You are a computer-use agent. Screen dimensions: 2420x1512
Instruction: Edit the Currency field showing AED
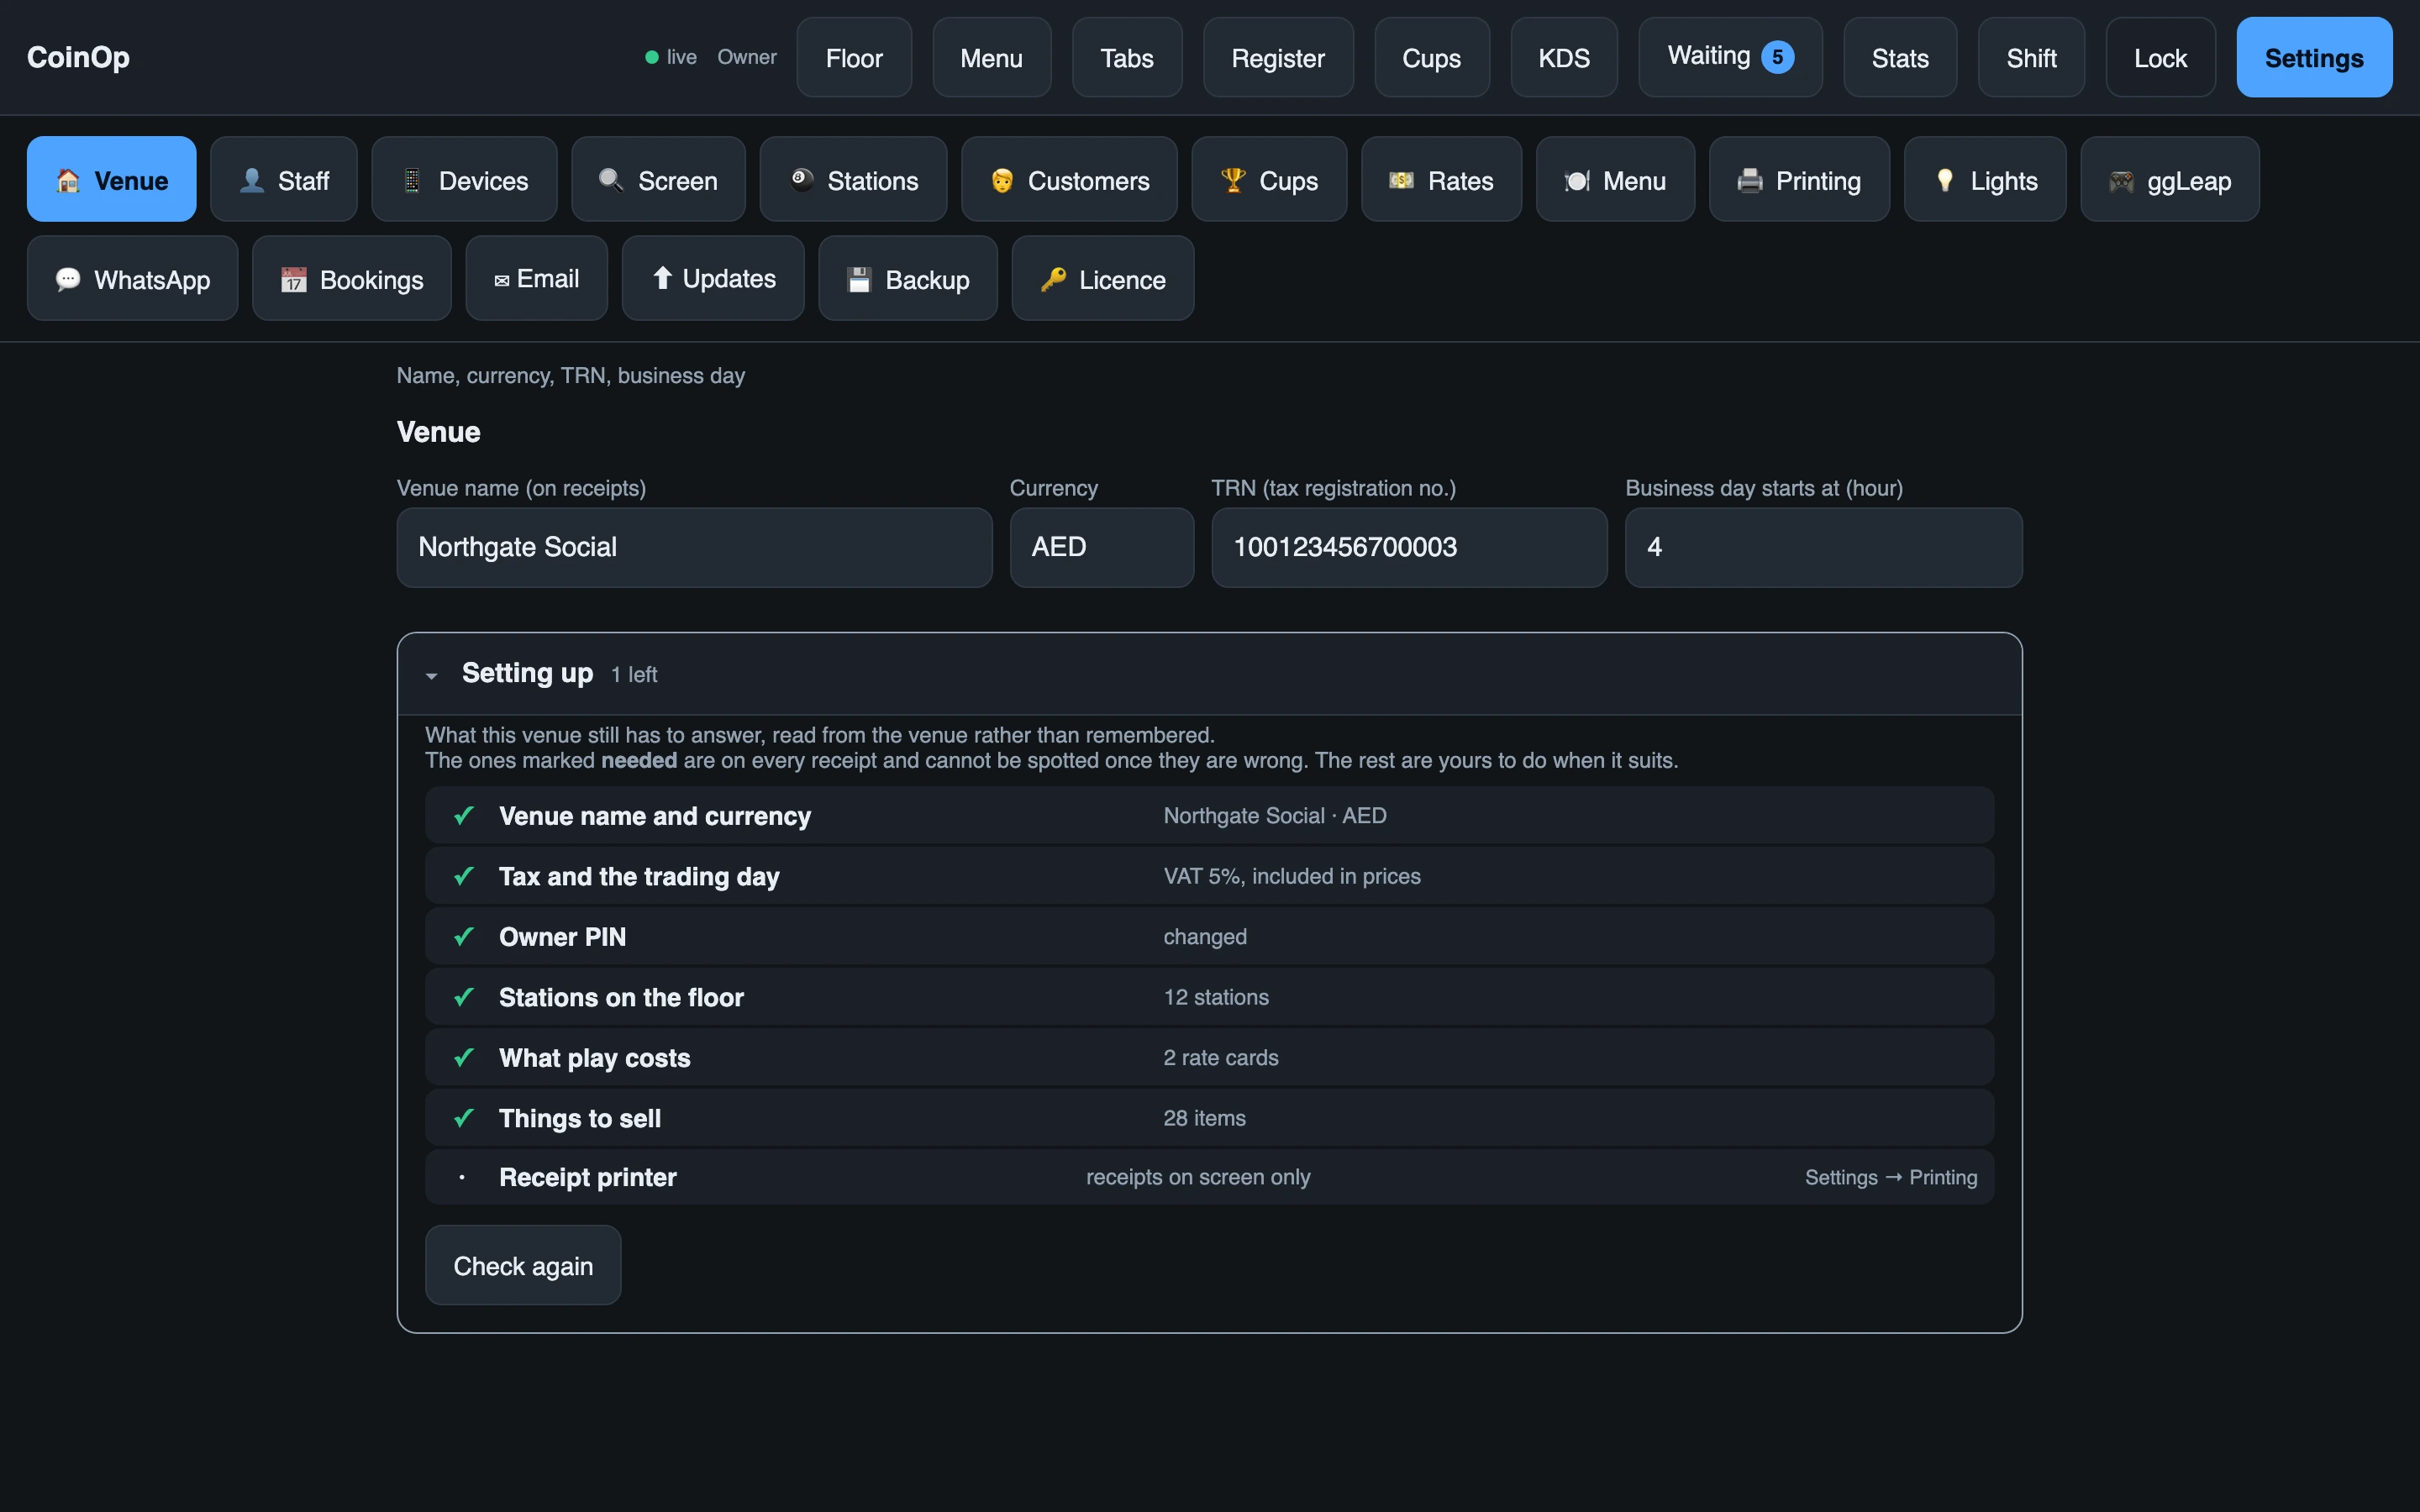(x=1101, y=547)
